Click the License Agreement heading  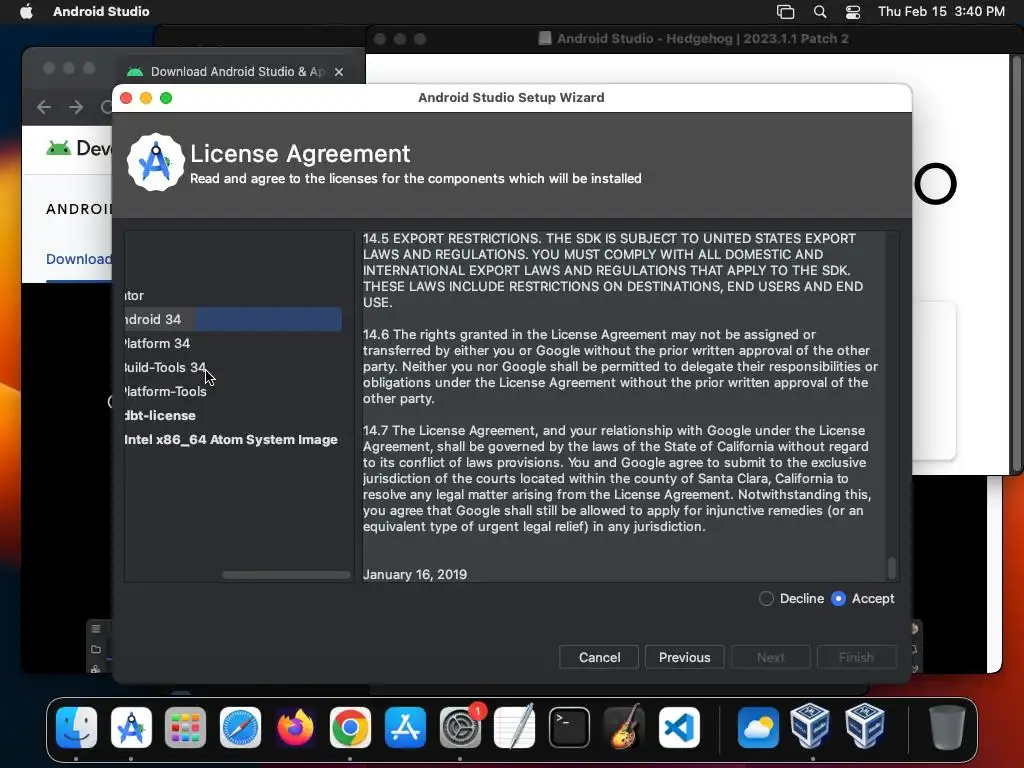tap(300, 154)
